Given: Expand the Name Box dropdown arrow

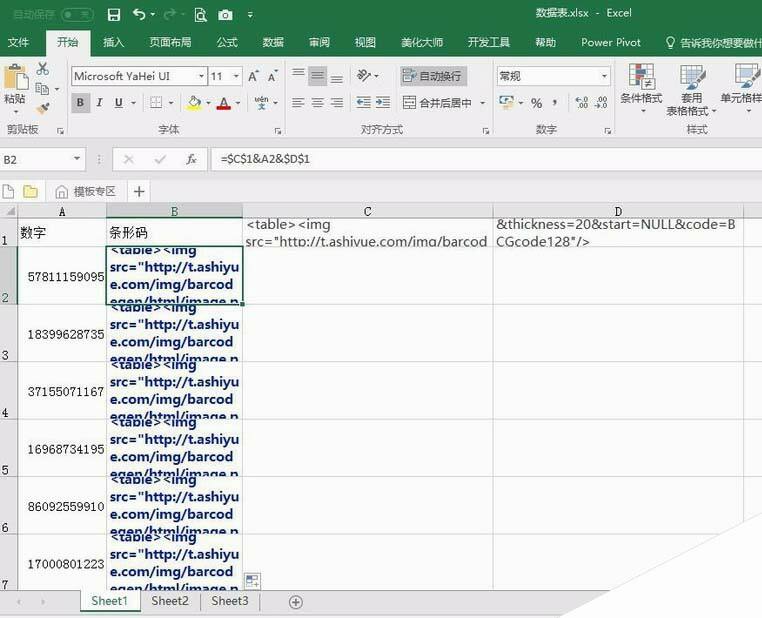Looking at the screenshot, I should point(77,159).
